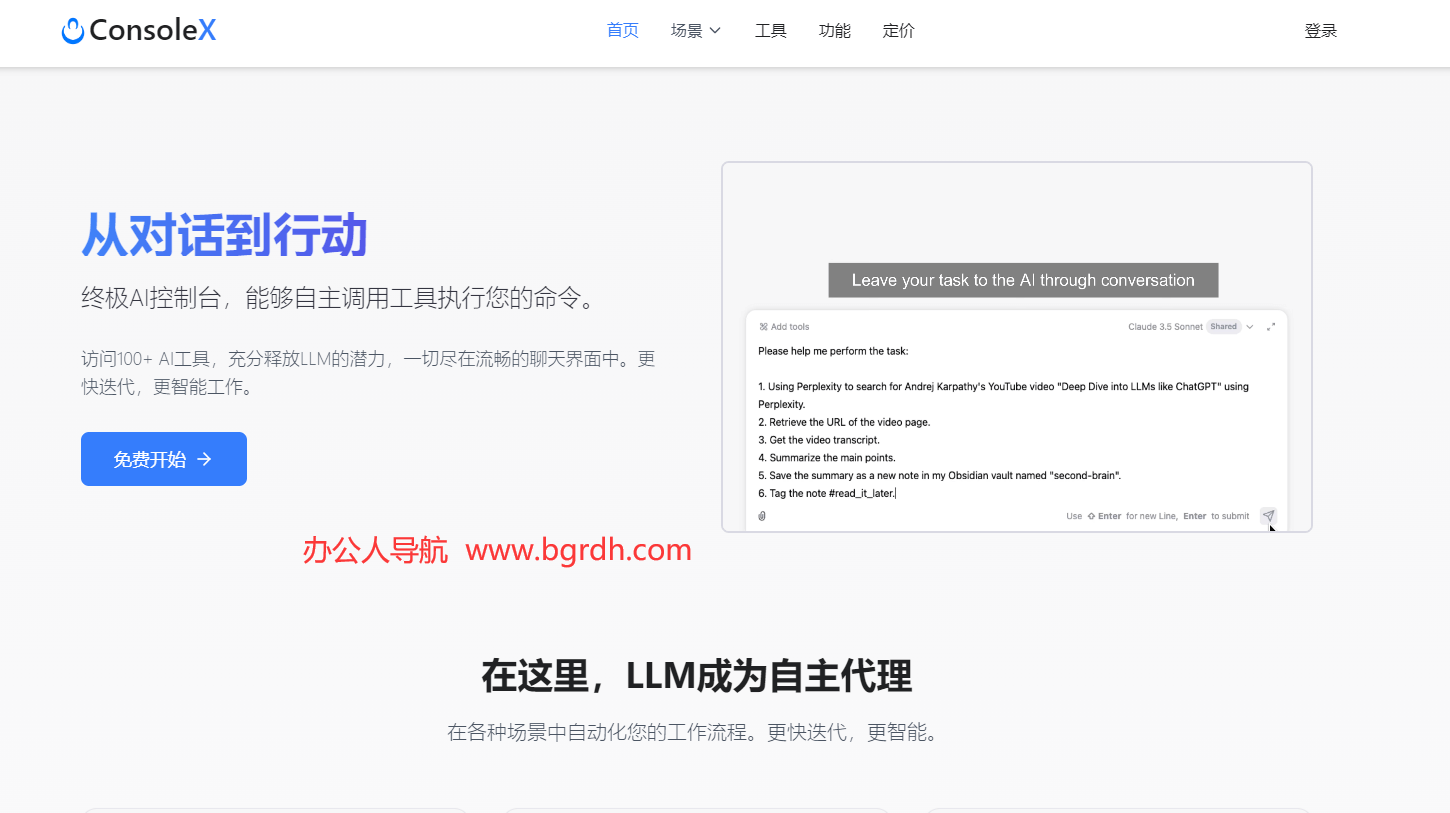
Task: Toggle the Shared badge next to Claude 3.5 Sonnet
Action: (1223, 326)
